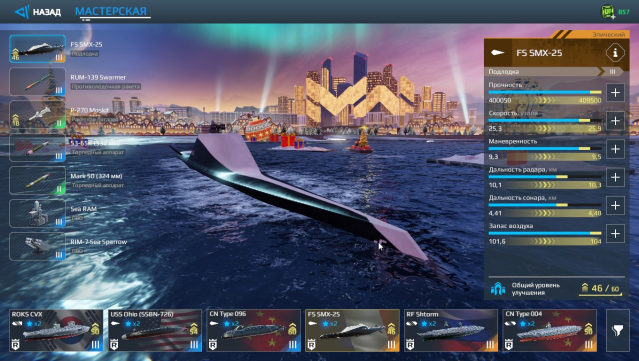Click the green currency icon at top right
The image size is (639, 361).
[x=608, y=12]
